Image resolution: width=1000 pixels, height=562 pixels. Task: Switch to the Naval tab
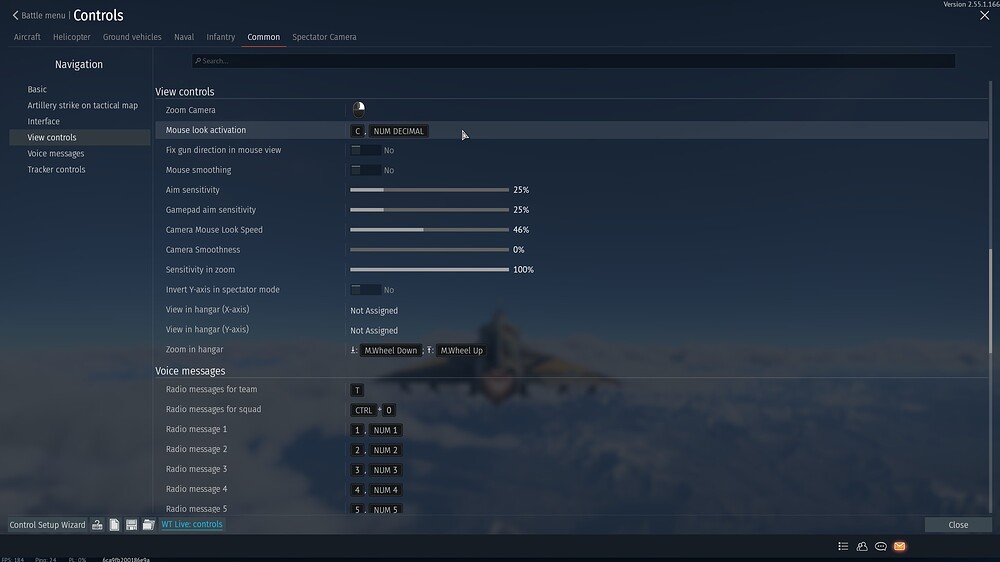pyautogui.click(x=184, y=37)
